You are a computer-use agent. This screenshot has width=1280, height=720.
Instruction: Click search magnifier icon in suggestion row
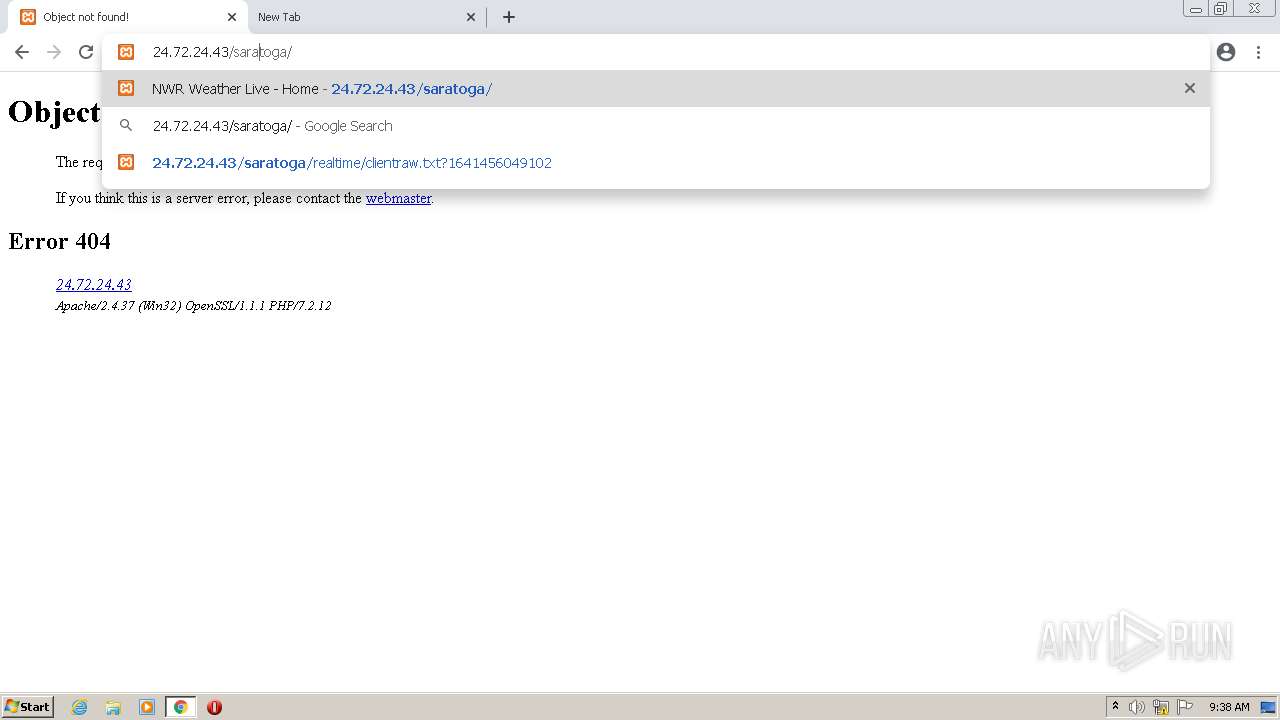[x=126, y=126]
